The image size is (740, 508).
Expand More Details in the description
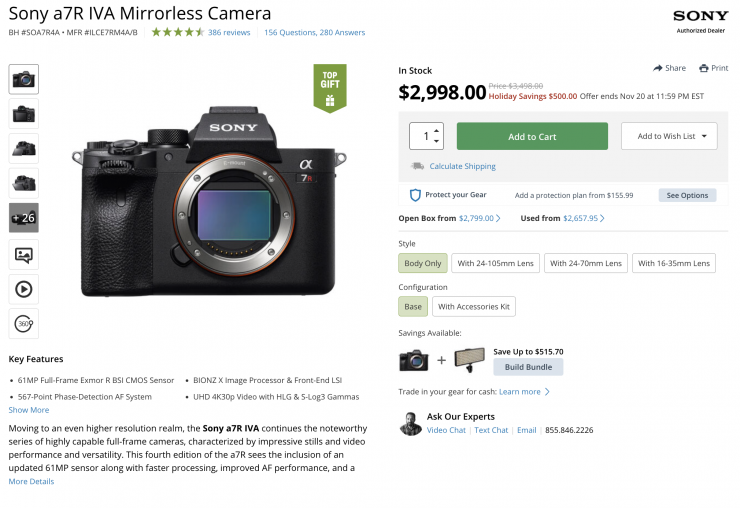(x=32, y=481)
